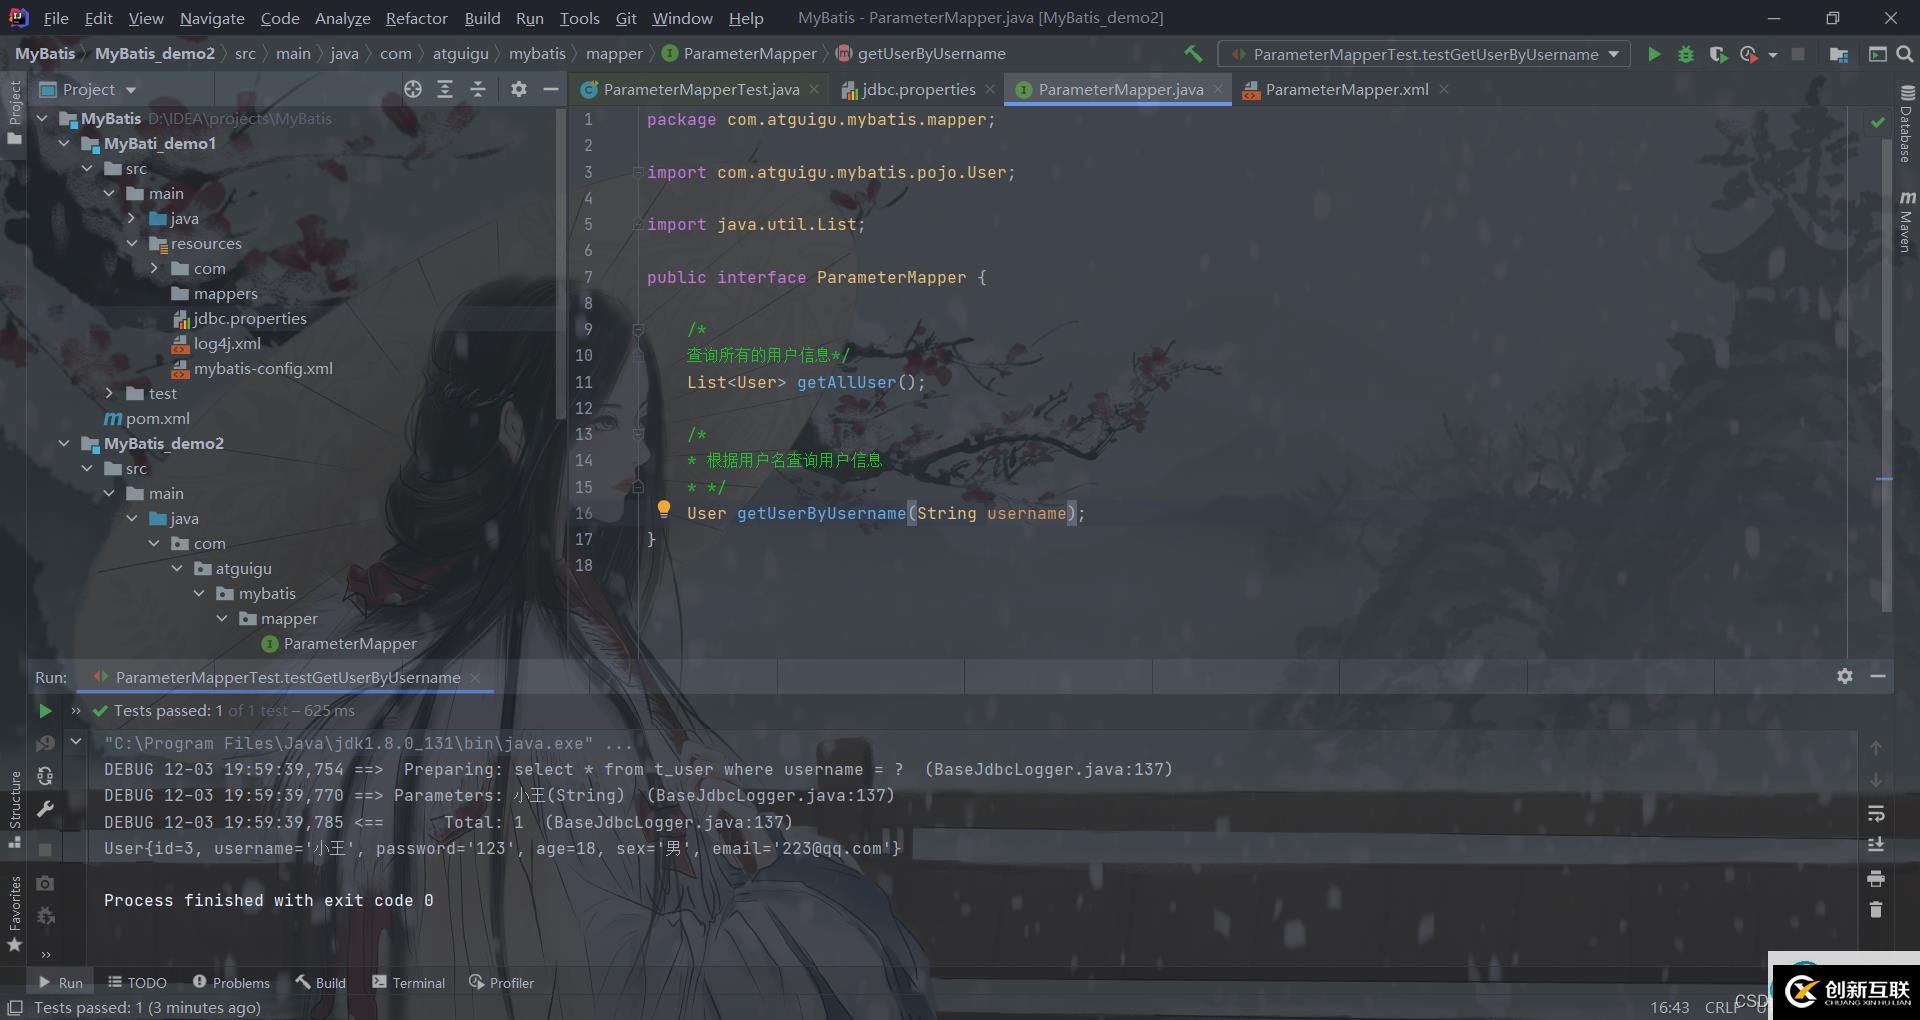Open the Database side panel
The width and height of the screenshot is (1920, 1020).
1907,124
